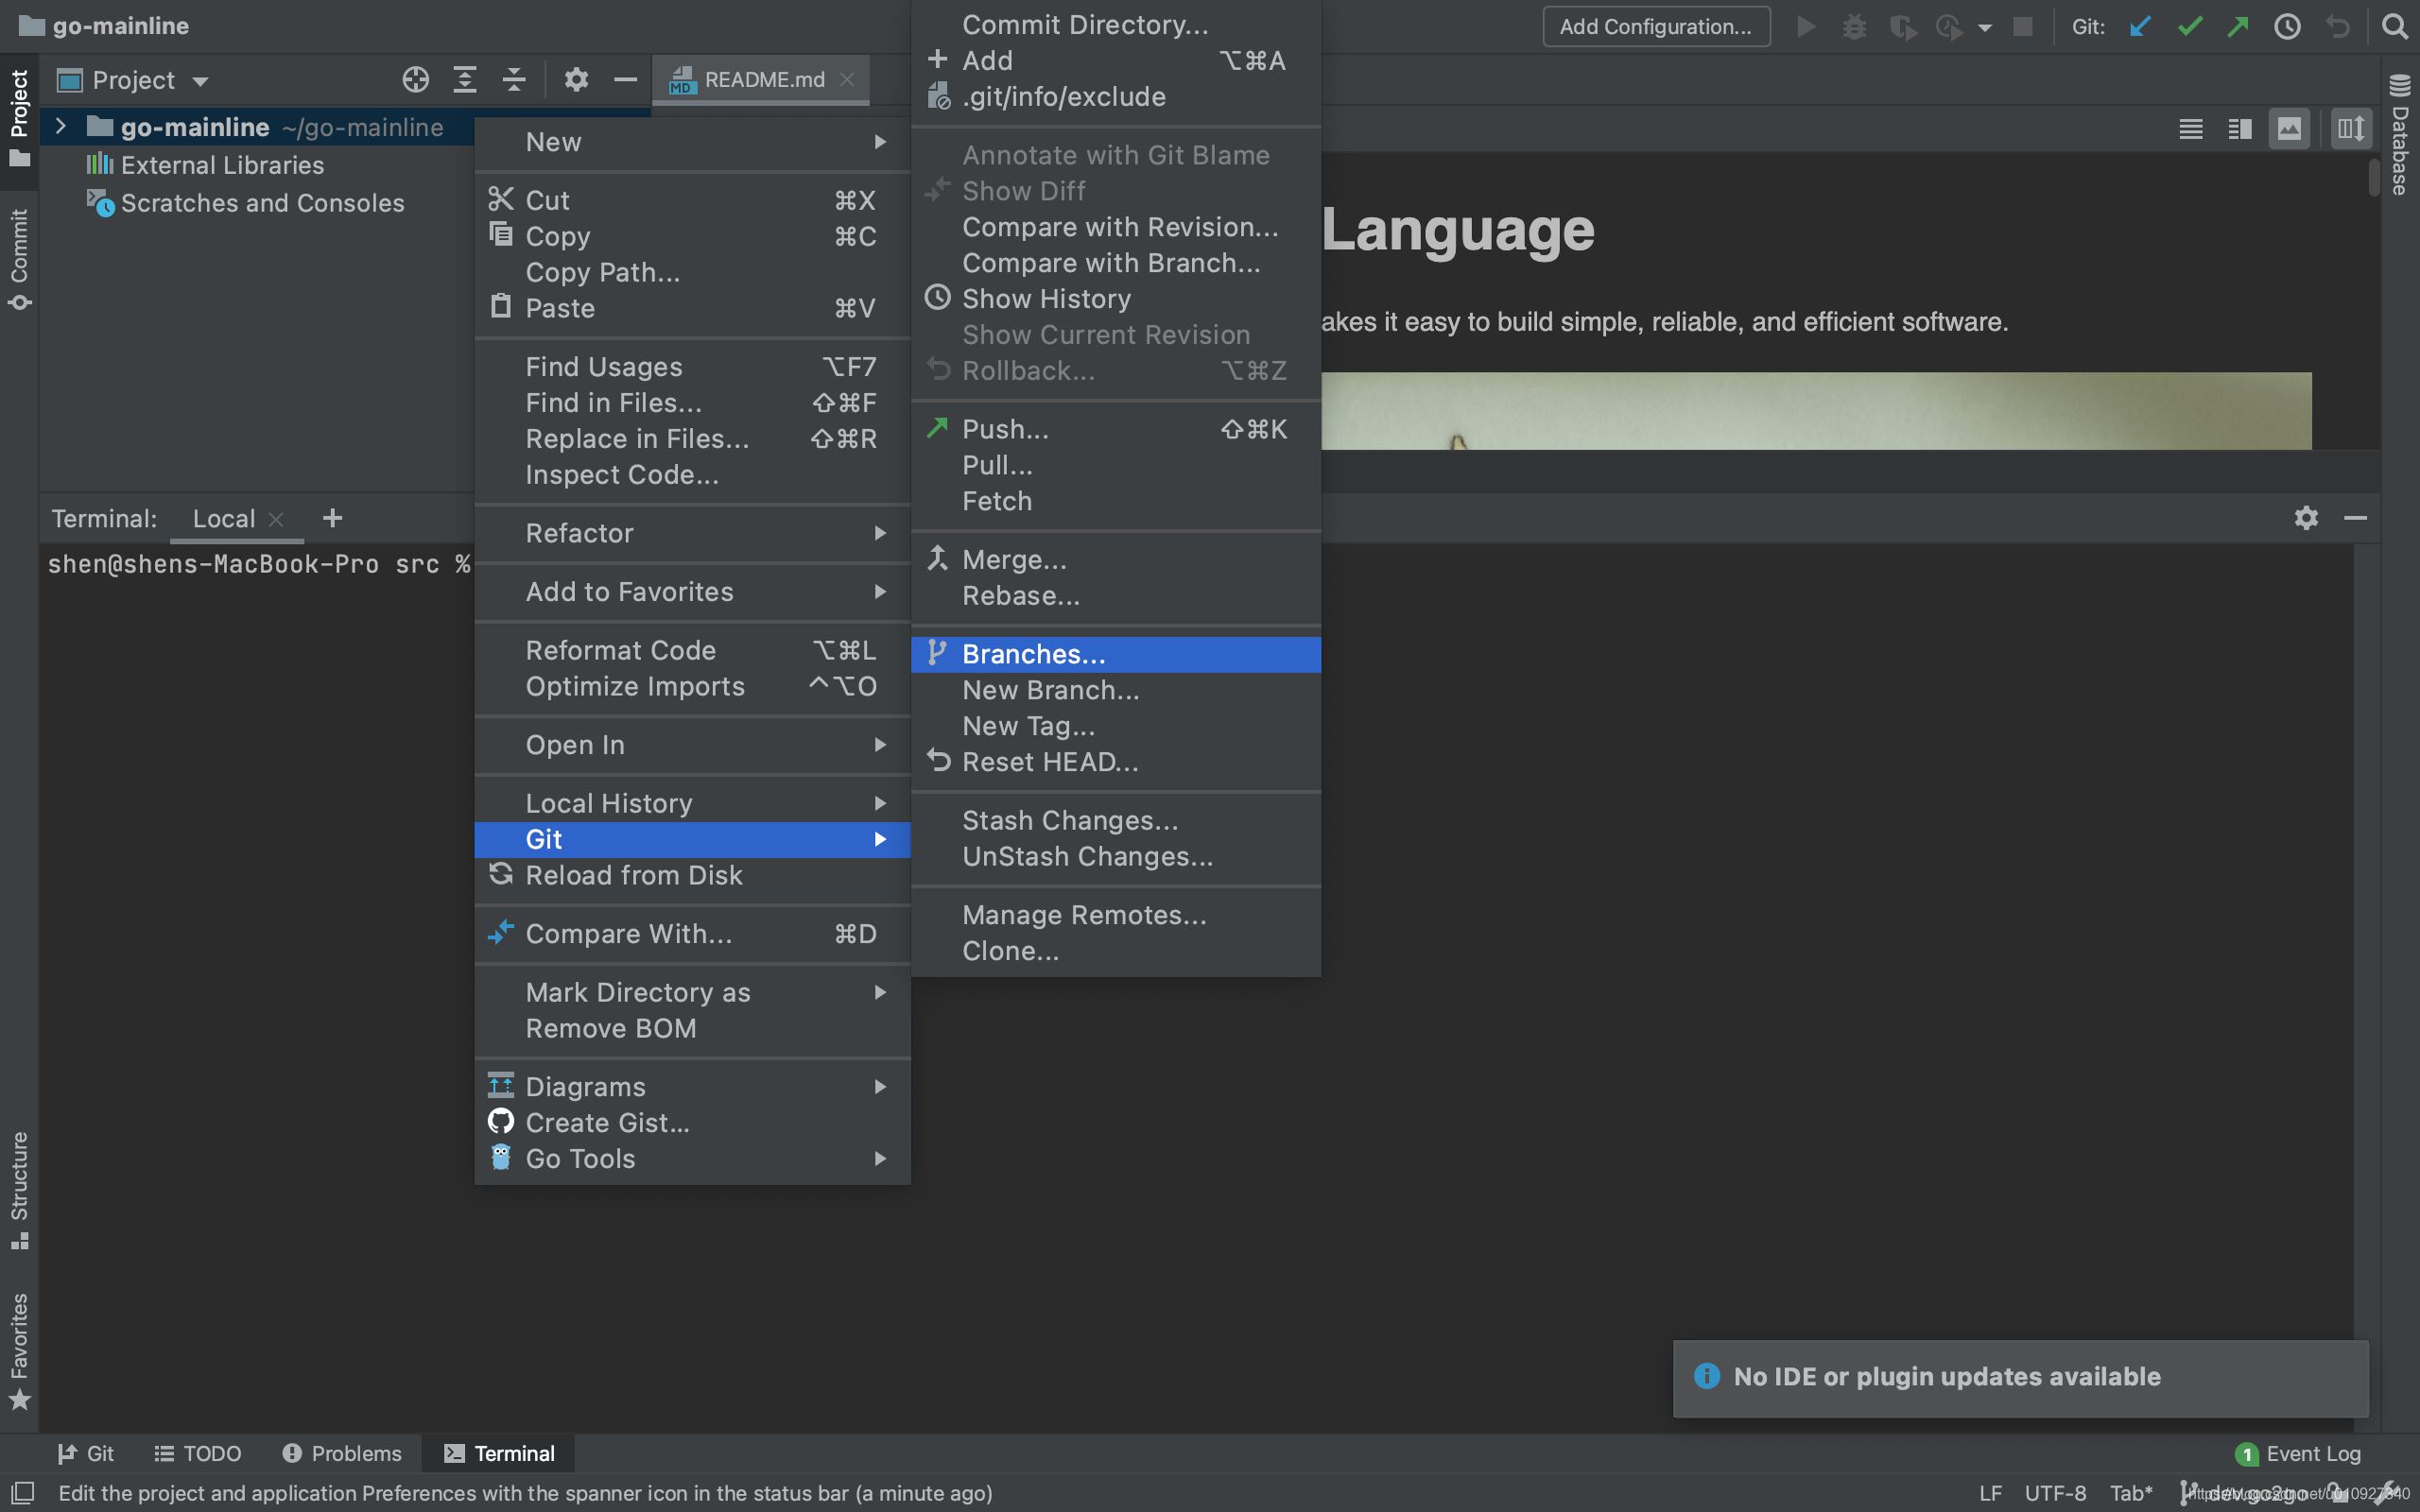Open Project panel settings gear
Viewport: 2420px width, 1512px height.
576,80
